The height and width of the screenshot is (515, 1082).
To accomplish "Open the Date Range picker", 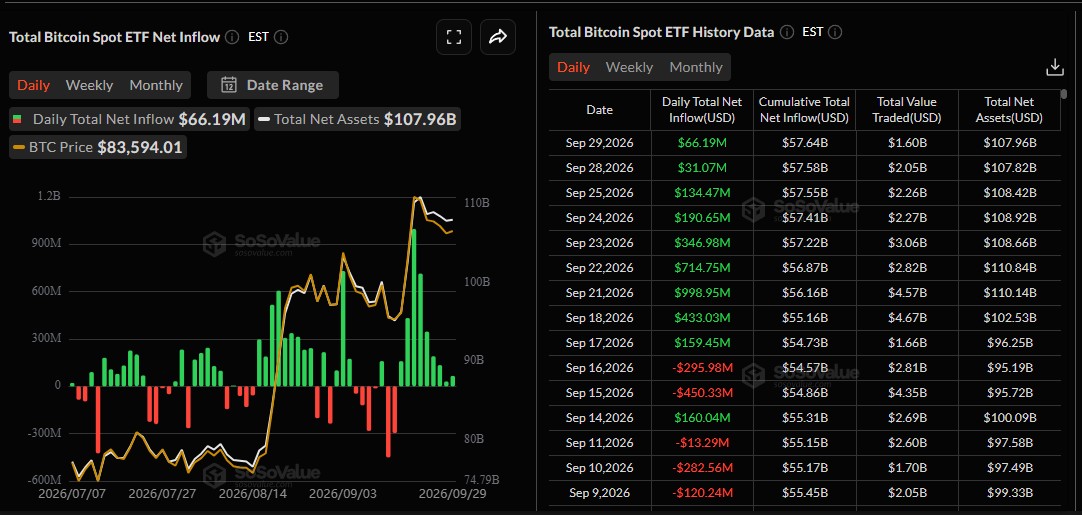I will point(273,85).
